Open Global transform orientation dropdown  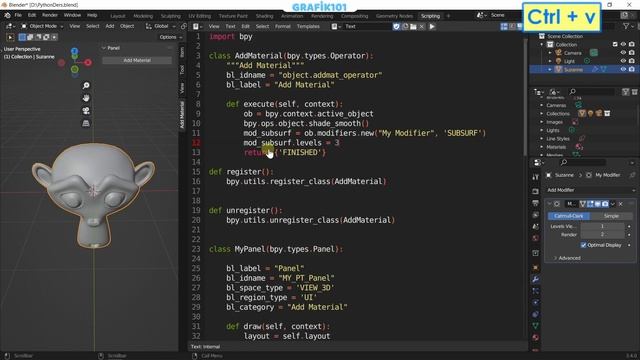click(161, 26)
